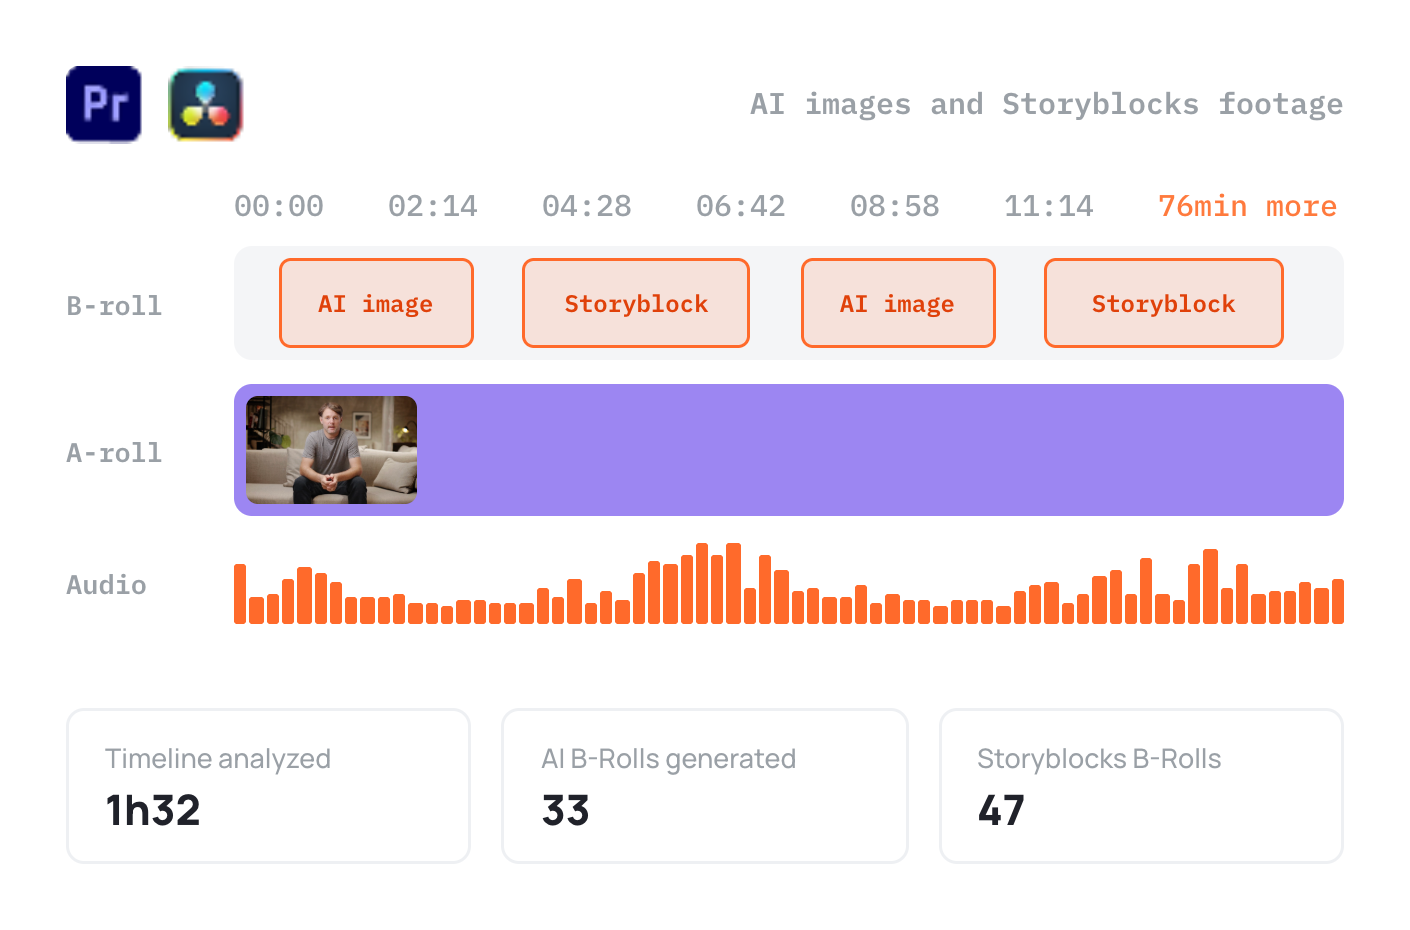Jump to the 04:28 timeline marker
Screen dimensions: 1410x930
coord(587,206)
